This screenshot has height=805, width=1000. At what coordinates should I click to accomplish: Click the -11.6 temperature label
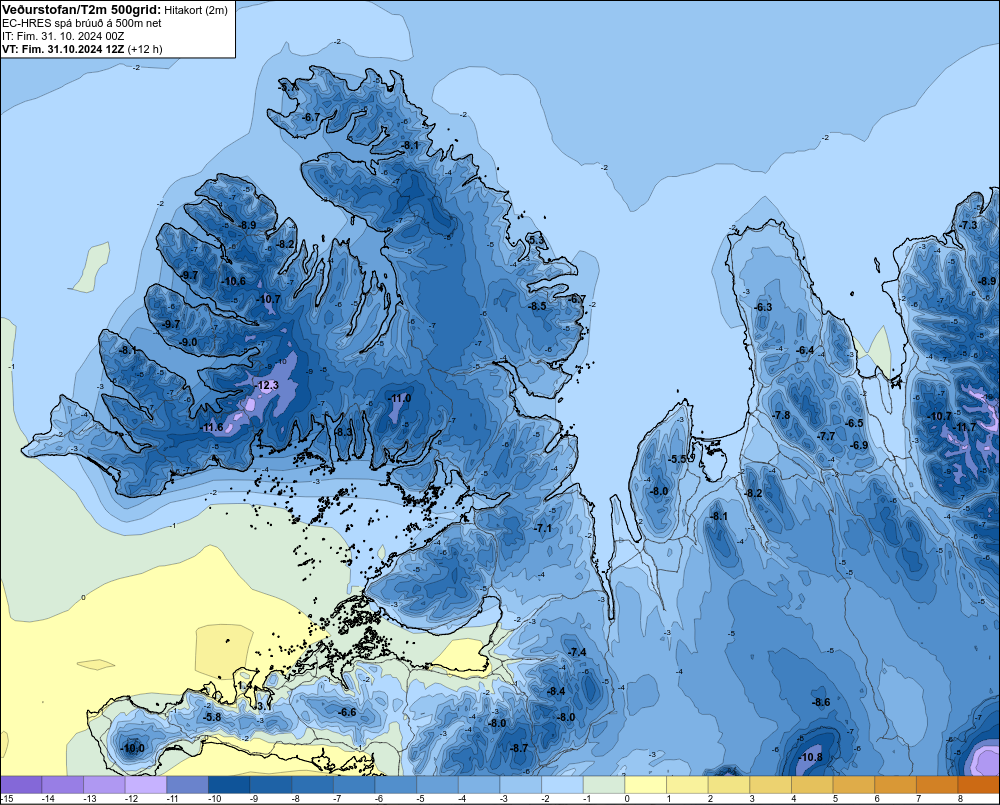212,427
